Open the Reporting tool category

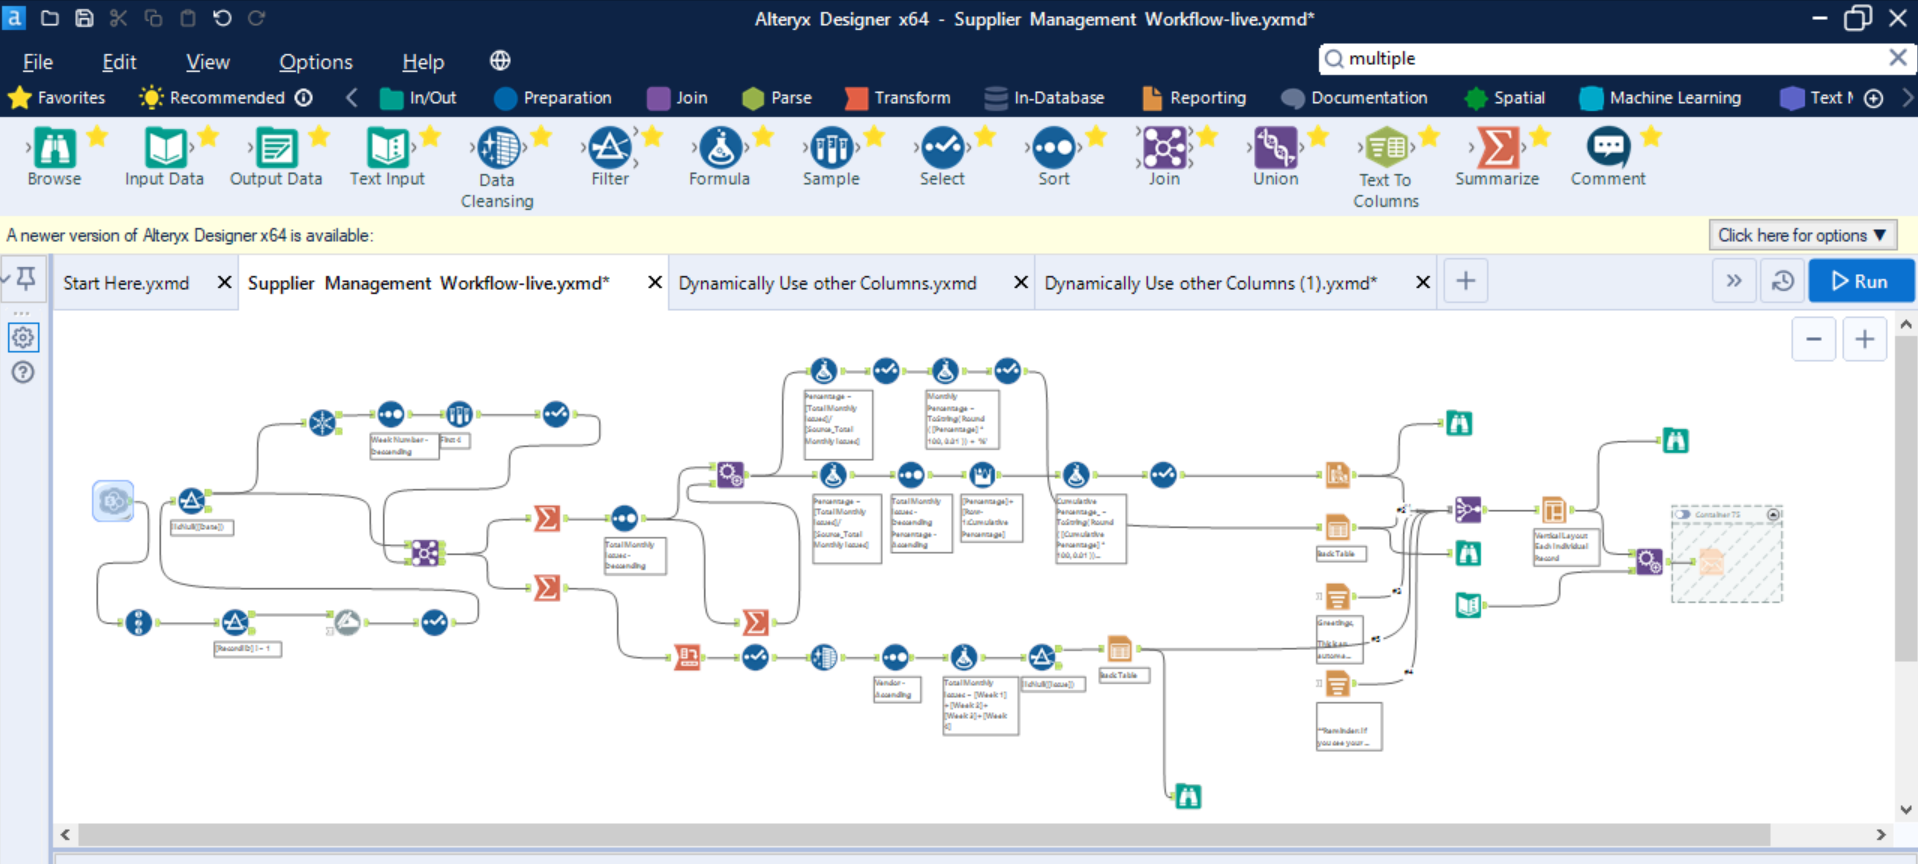(x=1195, y=97)
